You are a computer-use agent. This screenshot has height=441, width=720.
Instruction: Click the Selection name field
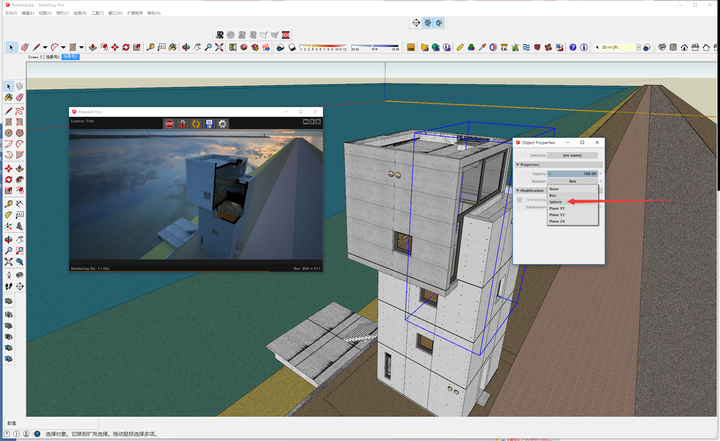pyautogui.click(x=572, y=155)
